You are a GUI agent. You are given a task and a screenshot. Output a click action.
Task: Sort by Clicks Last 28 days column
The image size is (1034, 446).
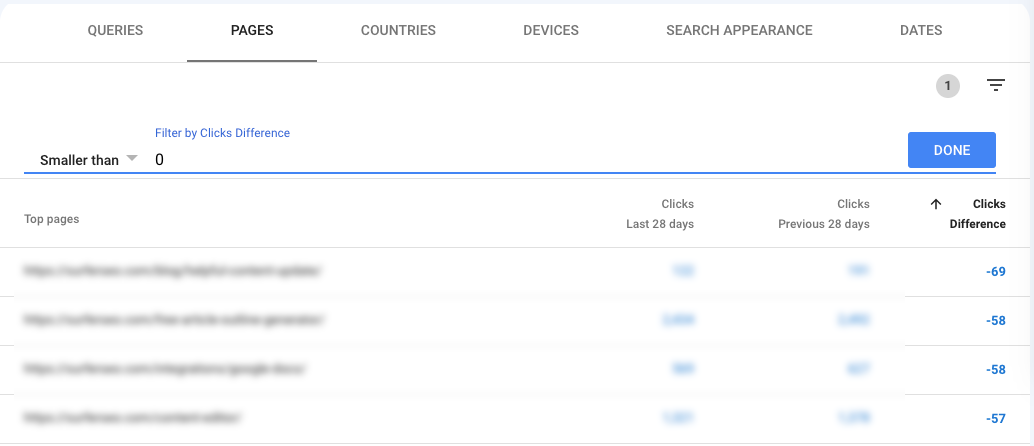pyautogui.click(x=661, y=214)
